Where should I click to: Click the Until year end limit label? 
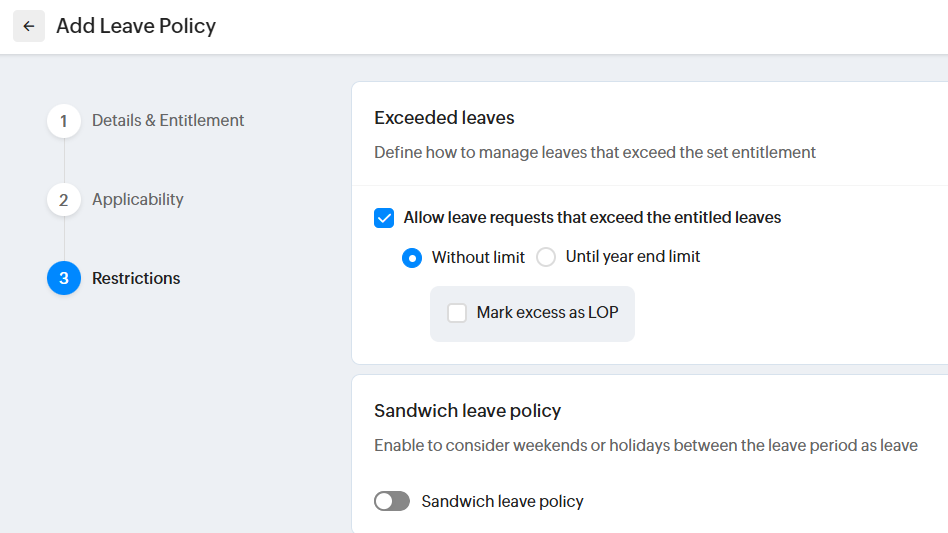click(x=633, y=256)
